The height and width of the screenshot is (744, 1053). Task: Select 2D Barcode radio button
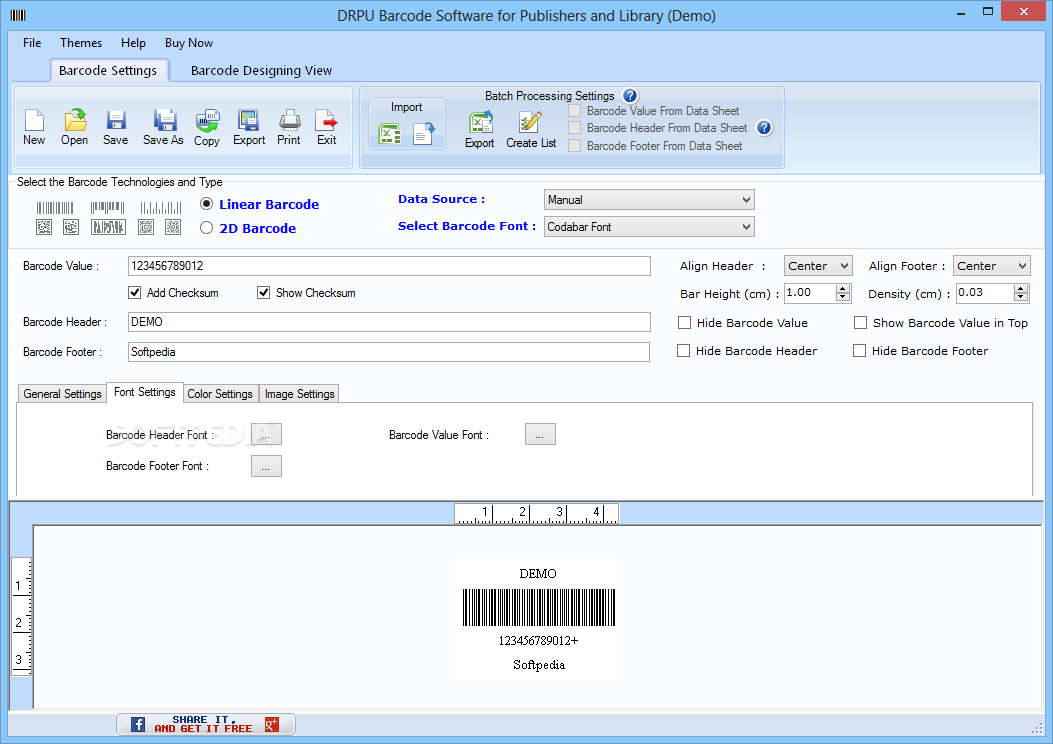(207, 228)
